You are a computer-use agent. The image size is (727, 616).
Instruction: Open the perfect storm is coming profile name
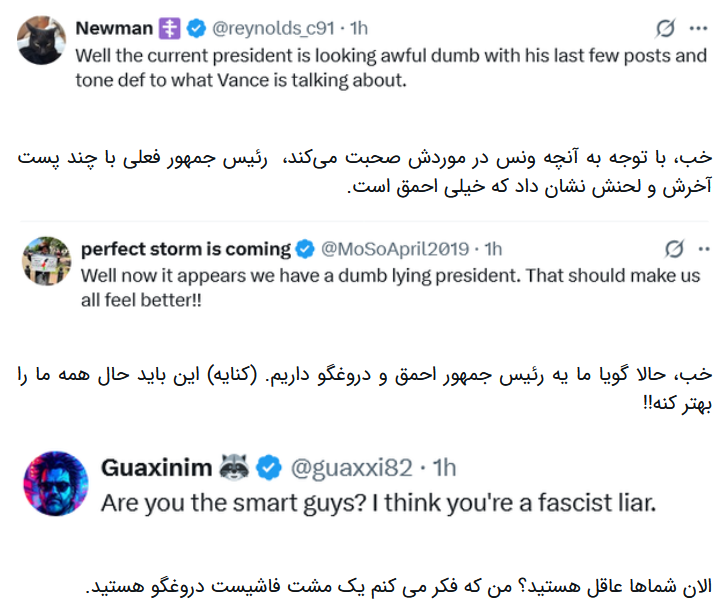click(x=185, y=248)
